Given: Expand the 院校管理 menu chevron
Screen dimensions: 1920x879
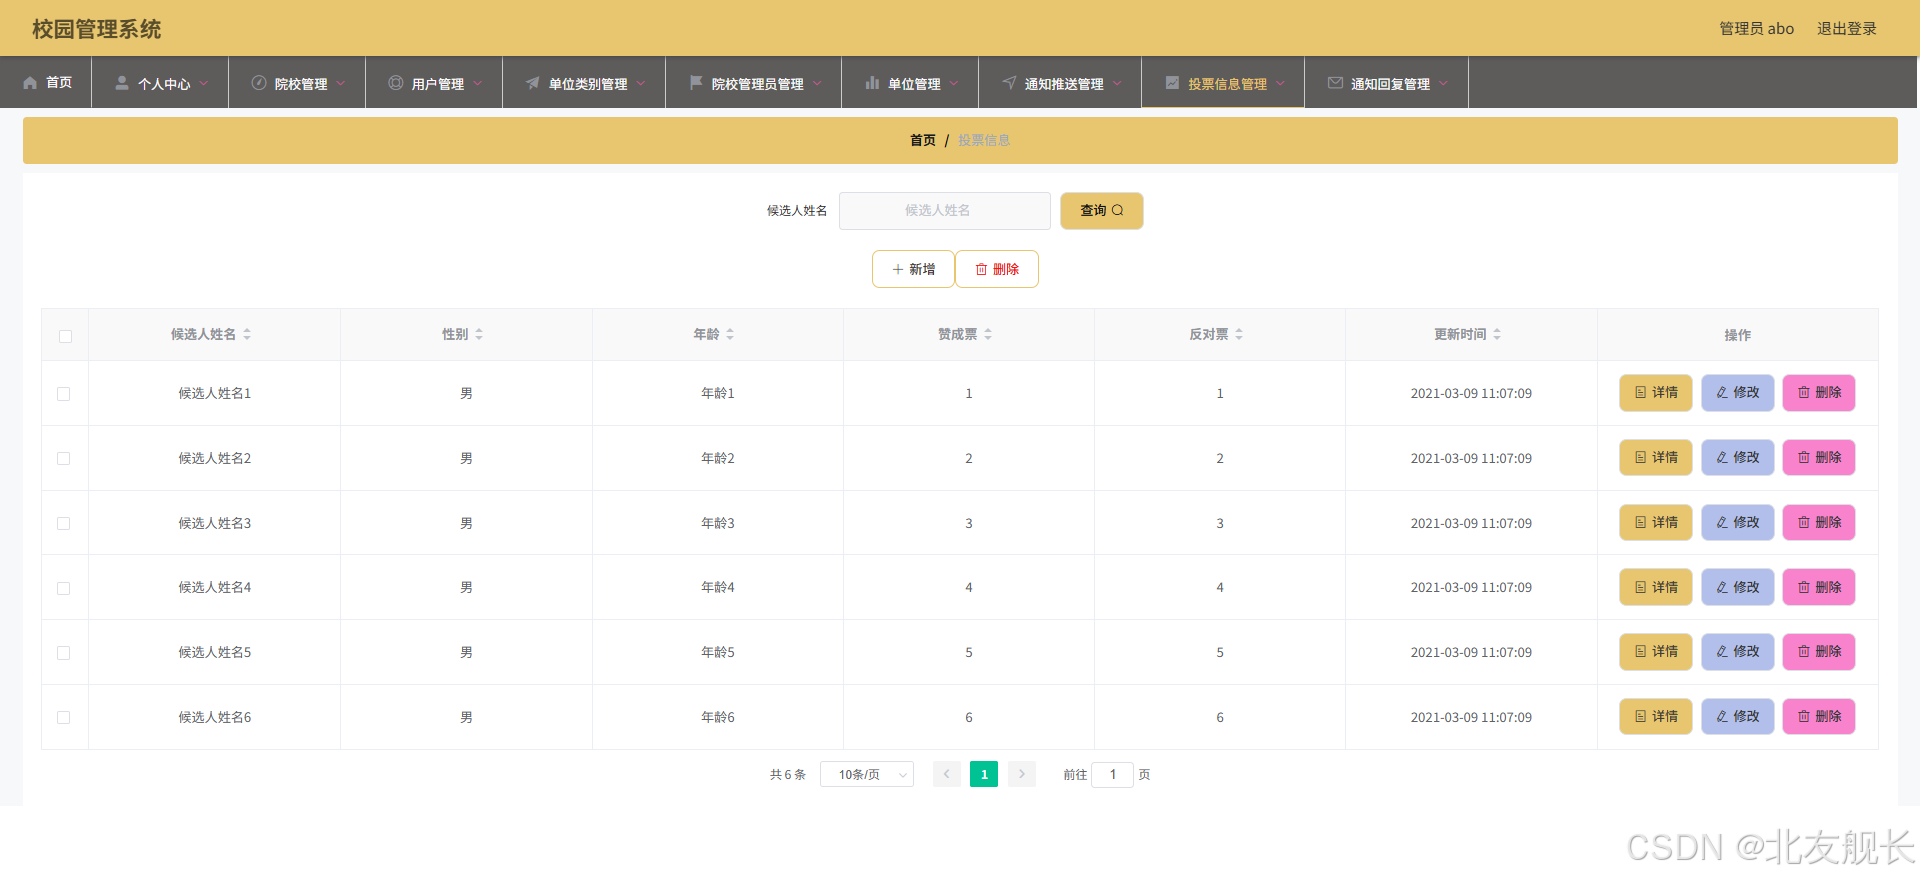Looking at the screenshot, I should 341,84.
